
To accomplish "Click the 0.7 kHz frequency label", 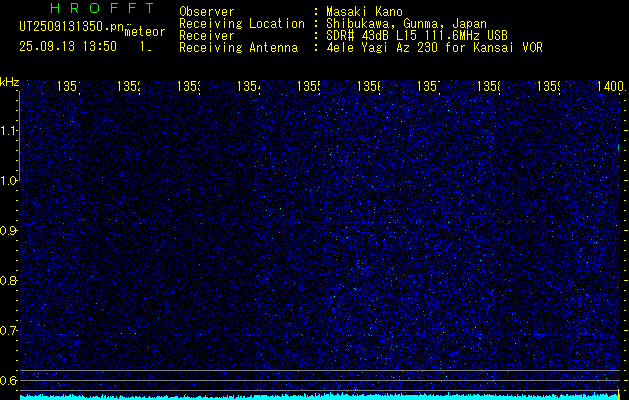I will tap(9, 331).
